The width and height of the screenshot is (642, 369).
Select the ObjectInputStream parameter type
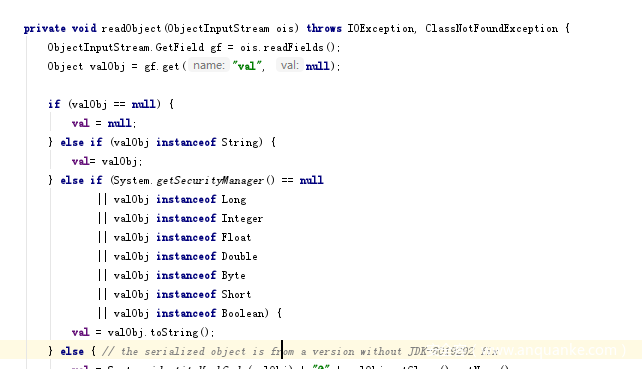click(218, 29)
